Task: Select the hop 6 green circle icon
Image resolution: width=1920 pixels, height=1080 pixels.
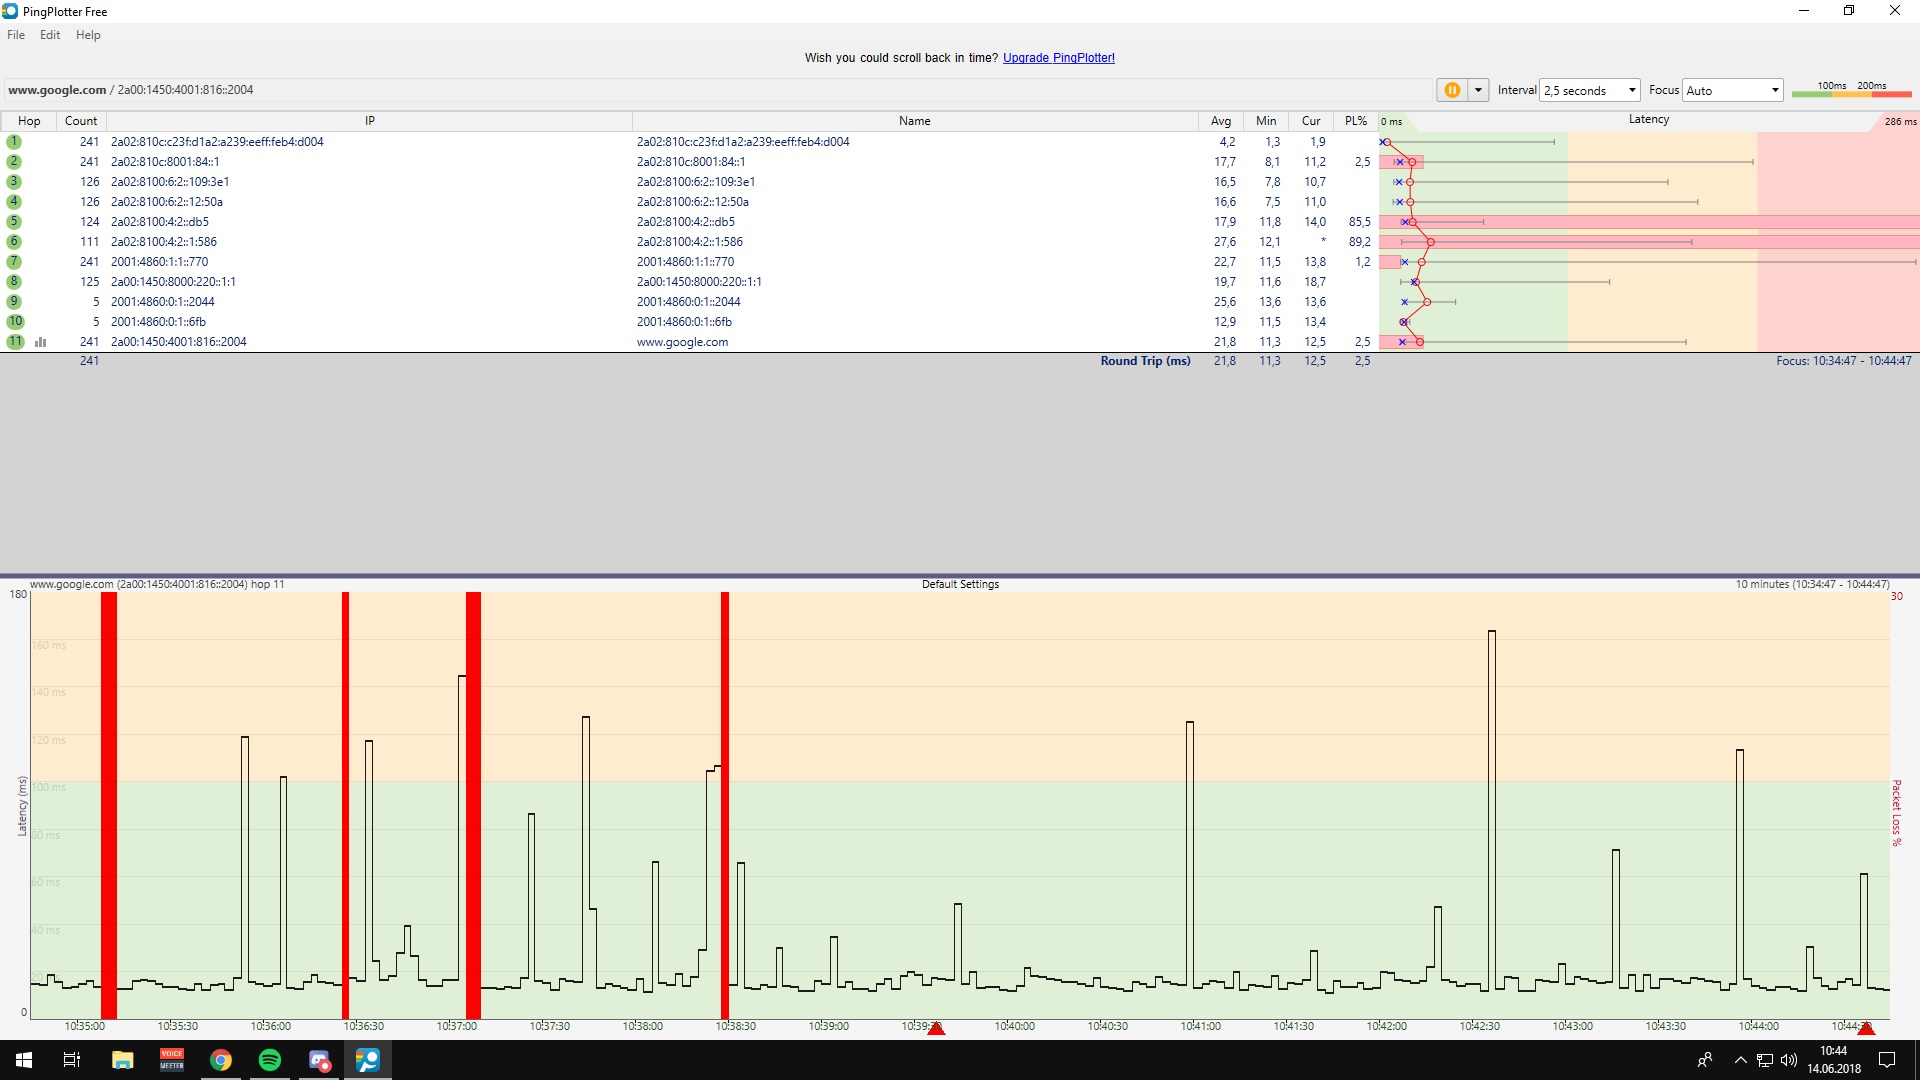Action: (x=14, y=242)
